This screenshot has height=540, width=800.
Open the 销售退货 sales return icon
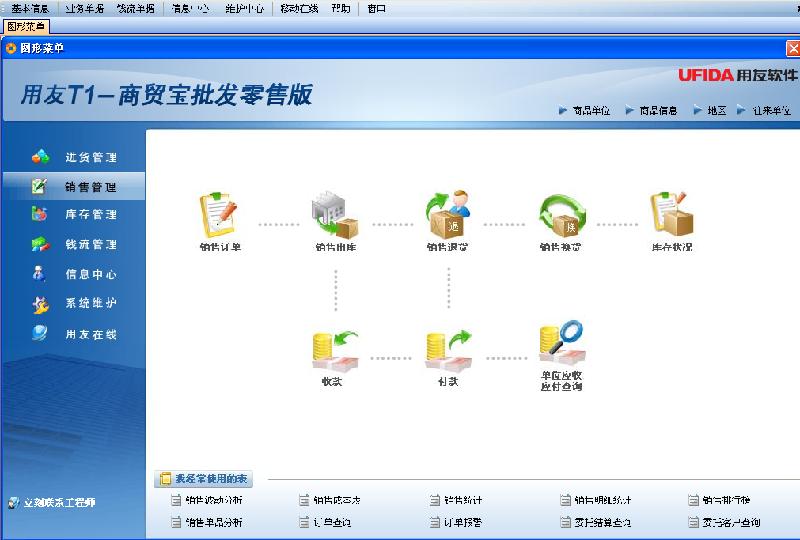click(448, 215)
